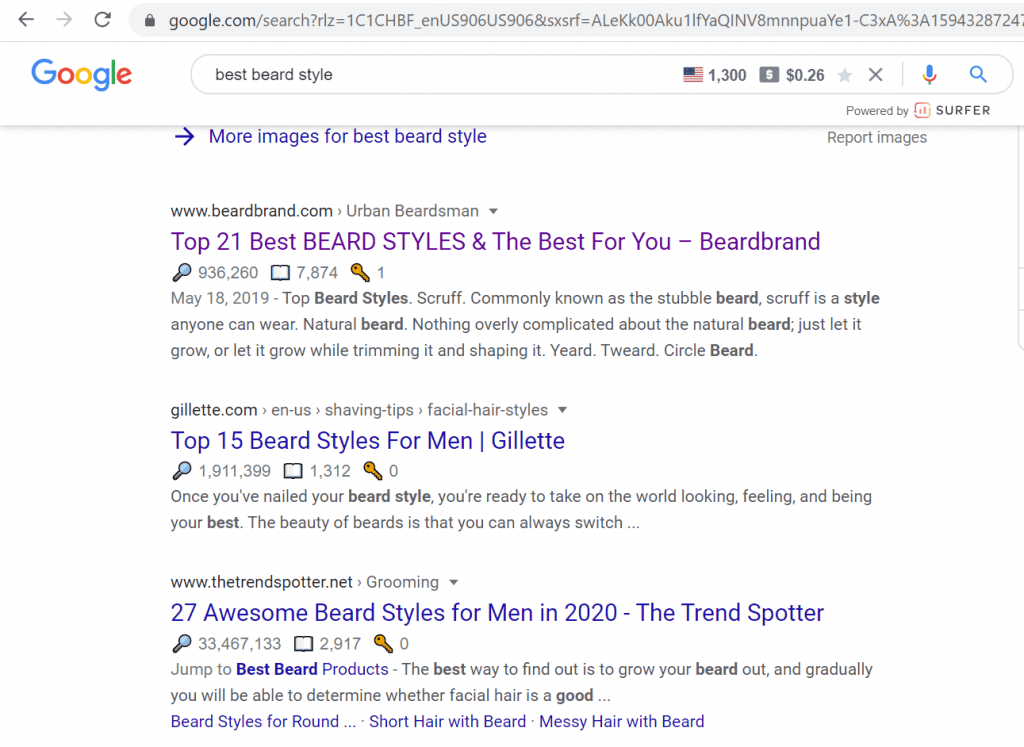Click the key icon for Trend Spotter result
The width and height of the screenshot is (1024, 747).
click(x=383, y=643)
